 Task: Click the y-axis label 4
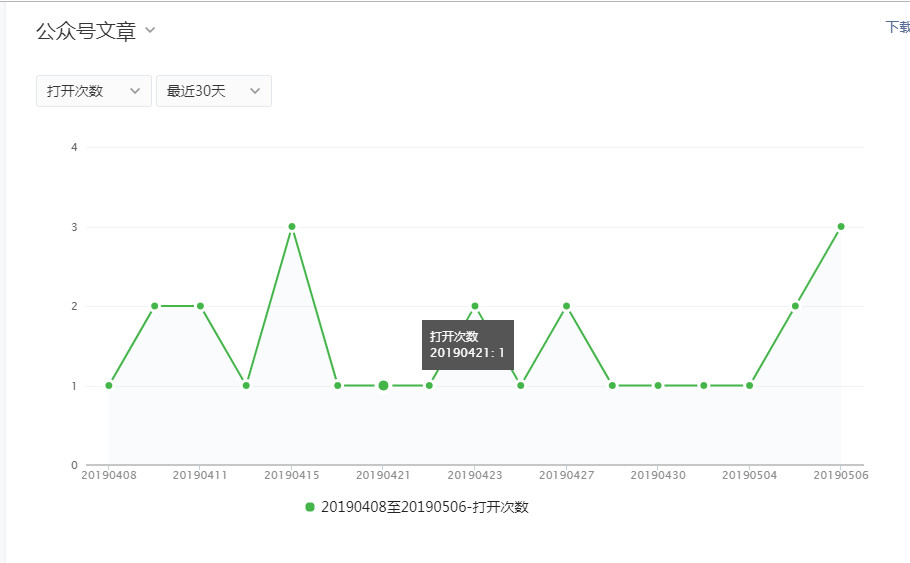[x=74, y=147]
